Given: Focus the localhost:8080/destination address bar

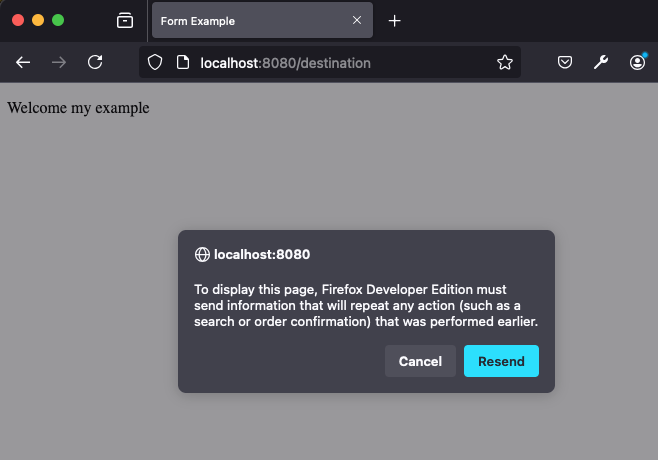Looking at the screenshot, I should coord(330,62).
